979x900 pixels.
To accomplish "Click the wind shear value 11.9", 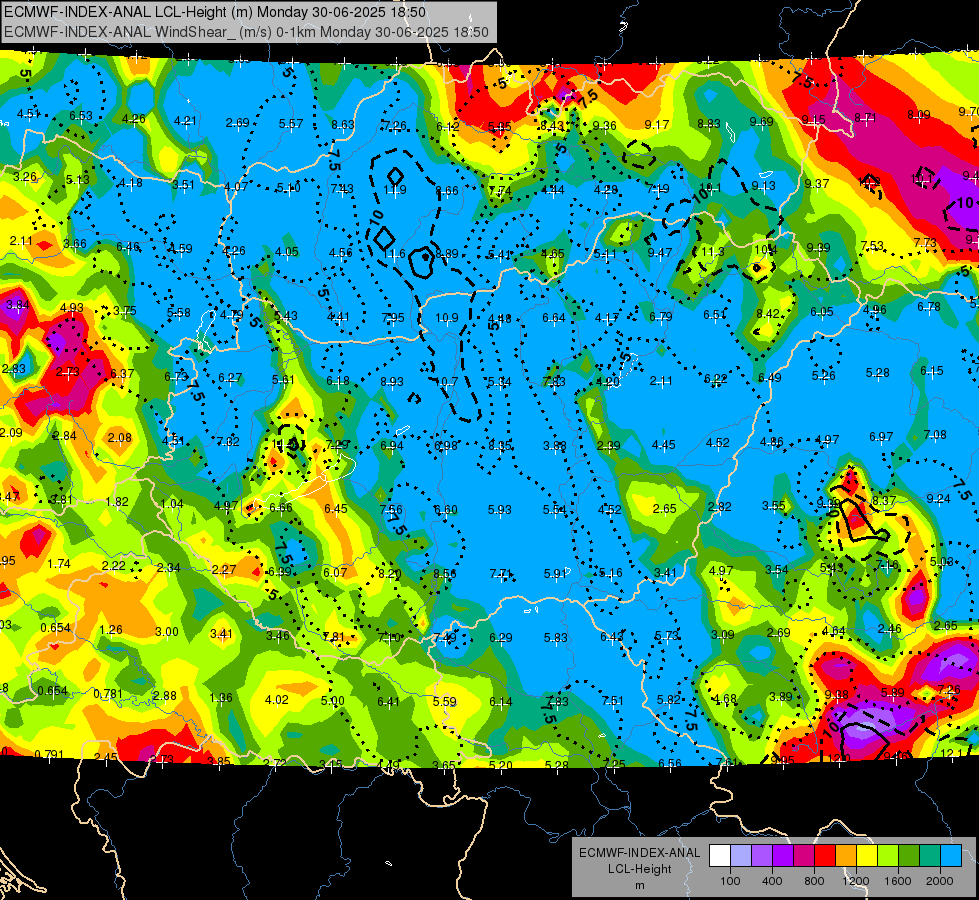I will click(395, 190).
